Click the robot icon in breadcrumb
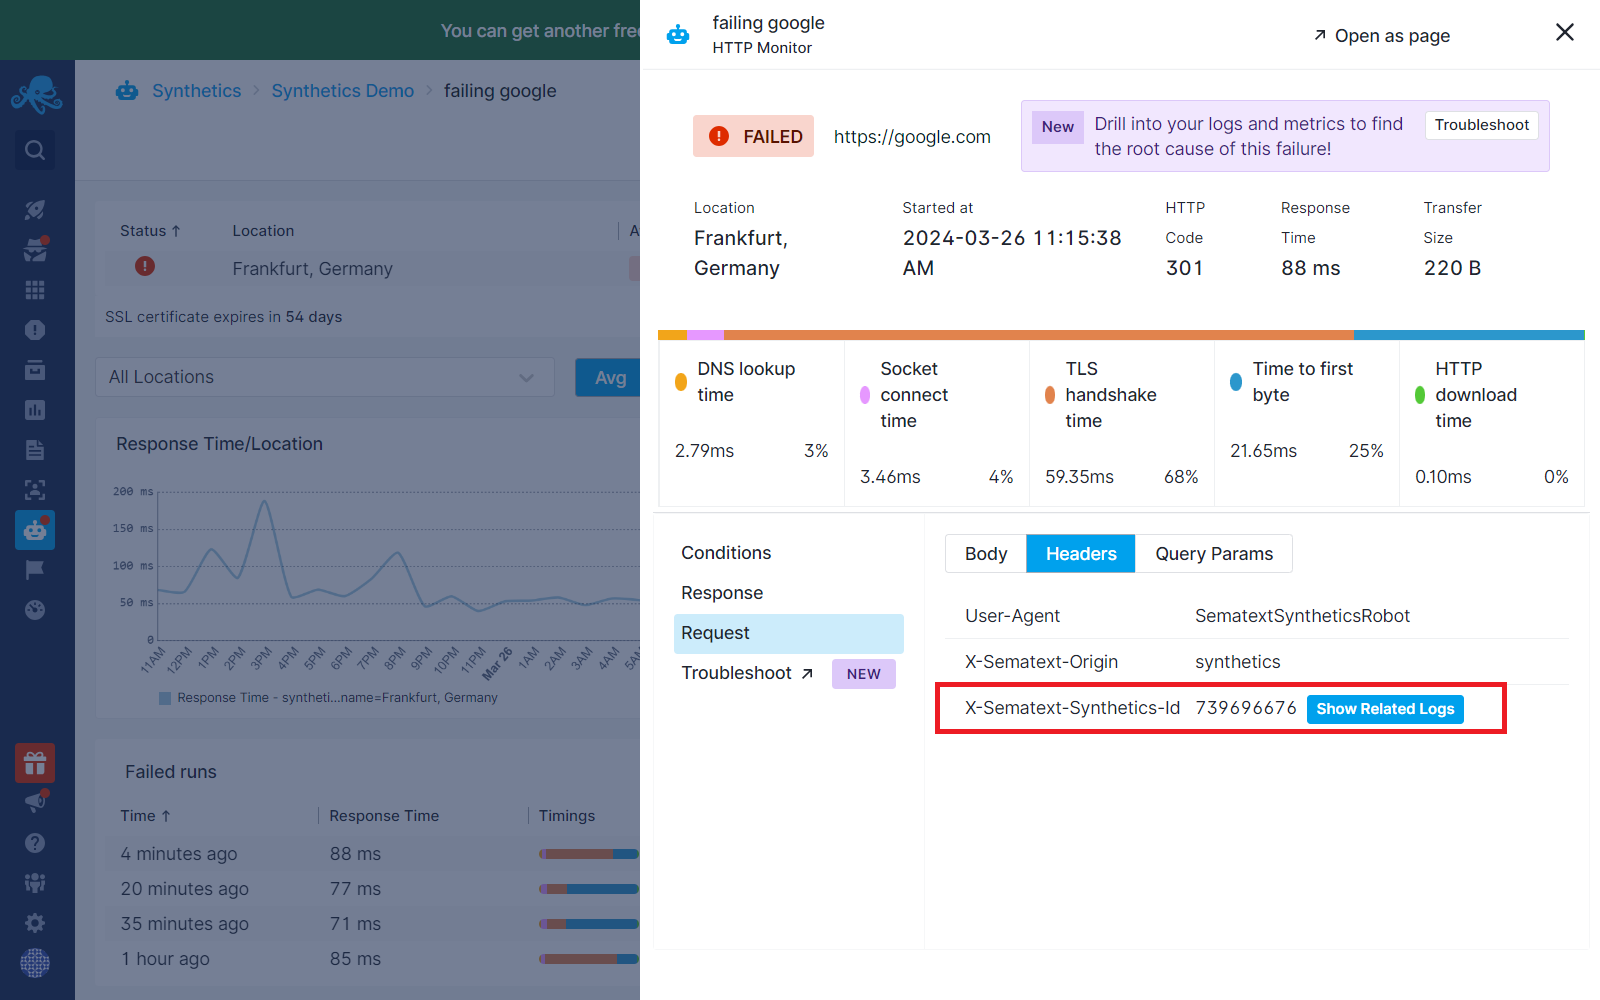 tap(127, 91)
